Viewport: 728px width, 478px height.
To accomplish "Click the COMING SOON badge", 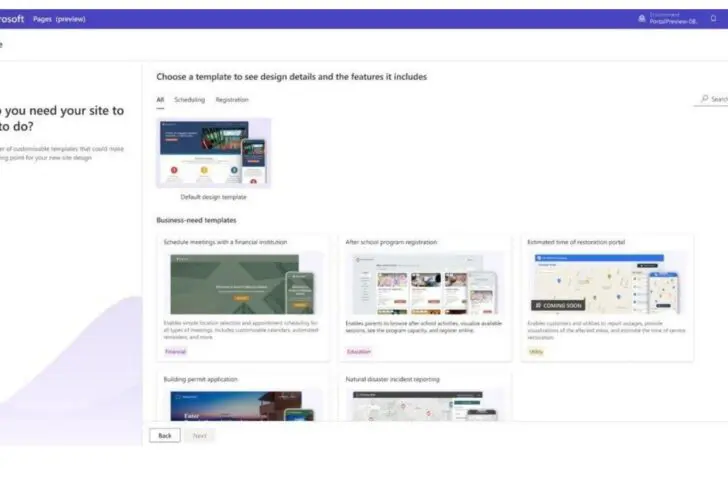I will pos(558,305).
